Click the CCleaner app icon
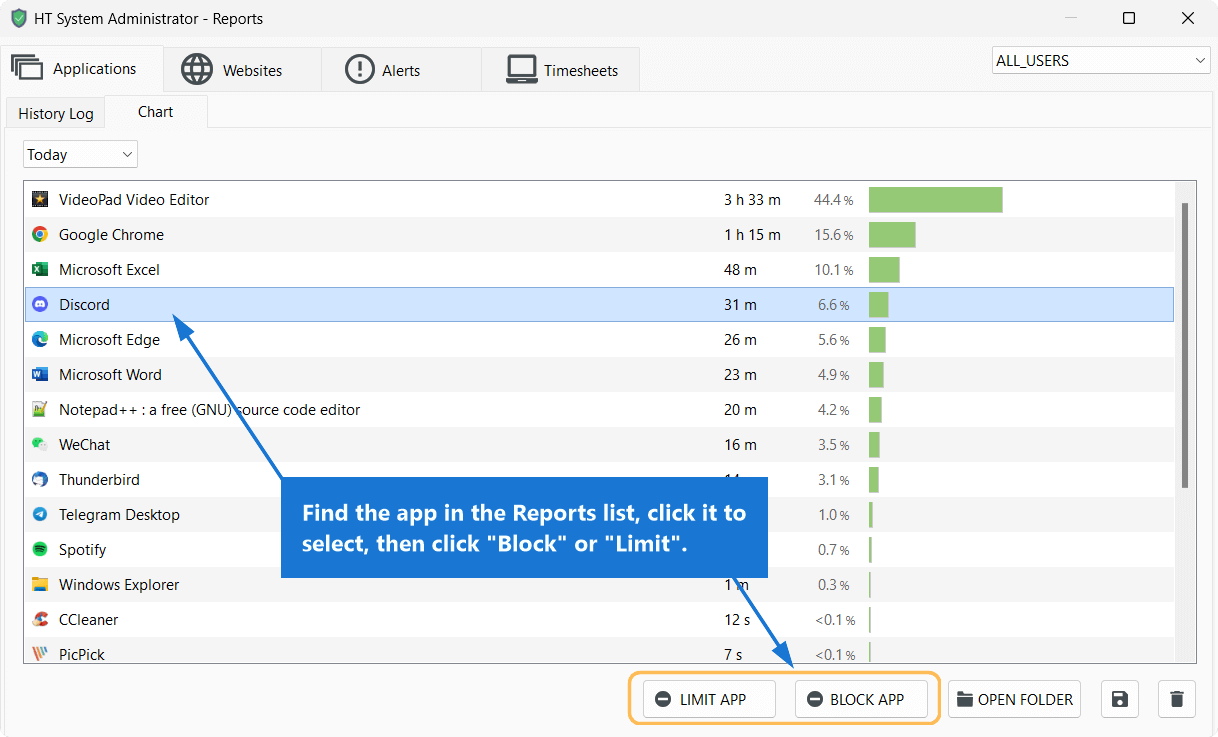The image size is (1218, 737). (40, 620)
